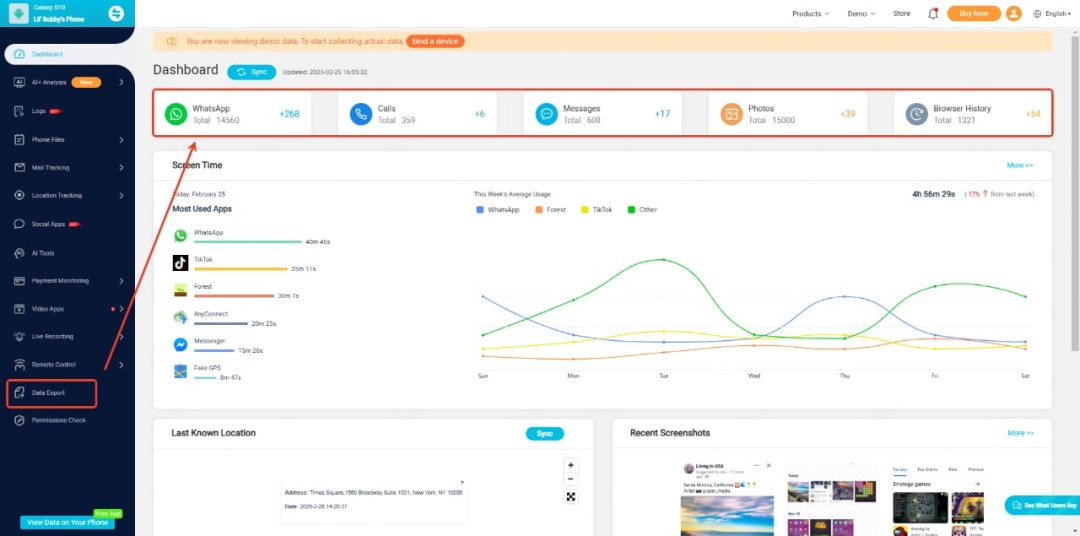Click the WhatsApp icon in stats bar
This screenshot has height=536, width=1080.
(x=176, y=114)
